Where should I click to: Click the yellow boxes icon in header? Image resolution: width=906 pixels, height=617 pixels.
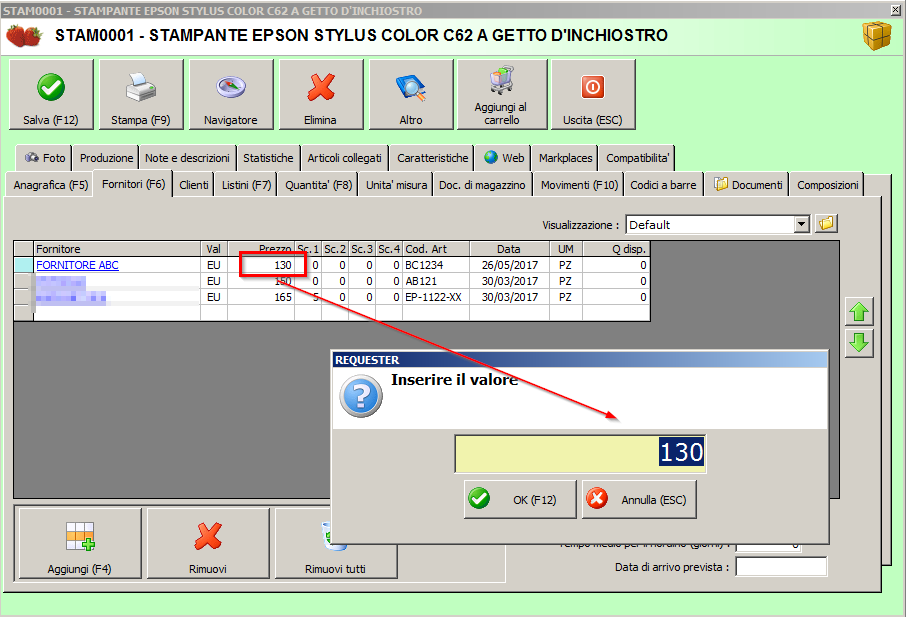877,35
